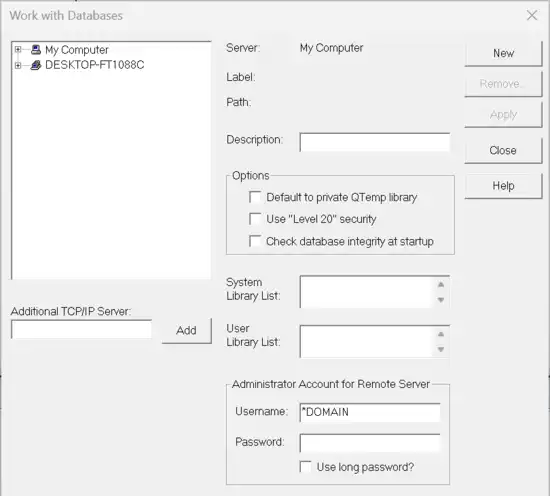Click inside System Library List box

(x=367, y=292)
